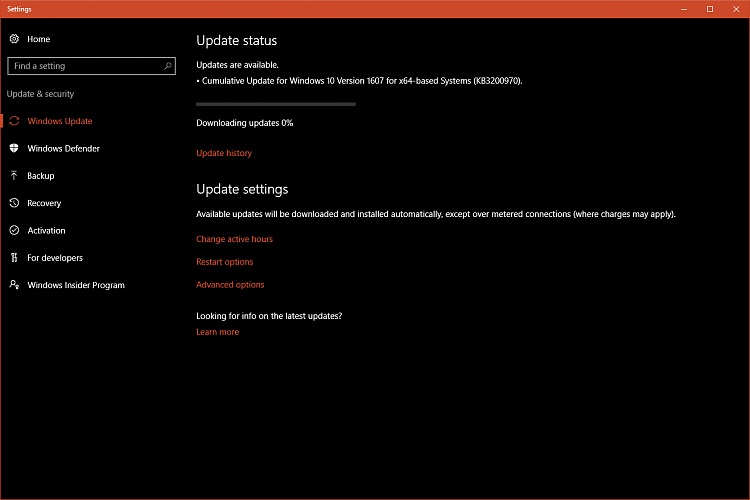Open Advanced options link
Image resolution: width=750 pixels, height=500 pixels.
click(x=230, y=285)
